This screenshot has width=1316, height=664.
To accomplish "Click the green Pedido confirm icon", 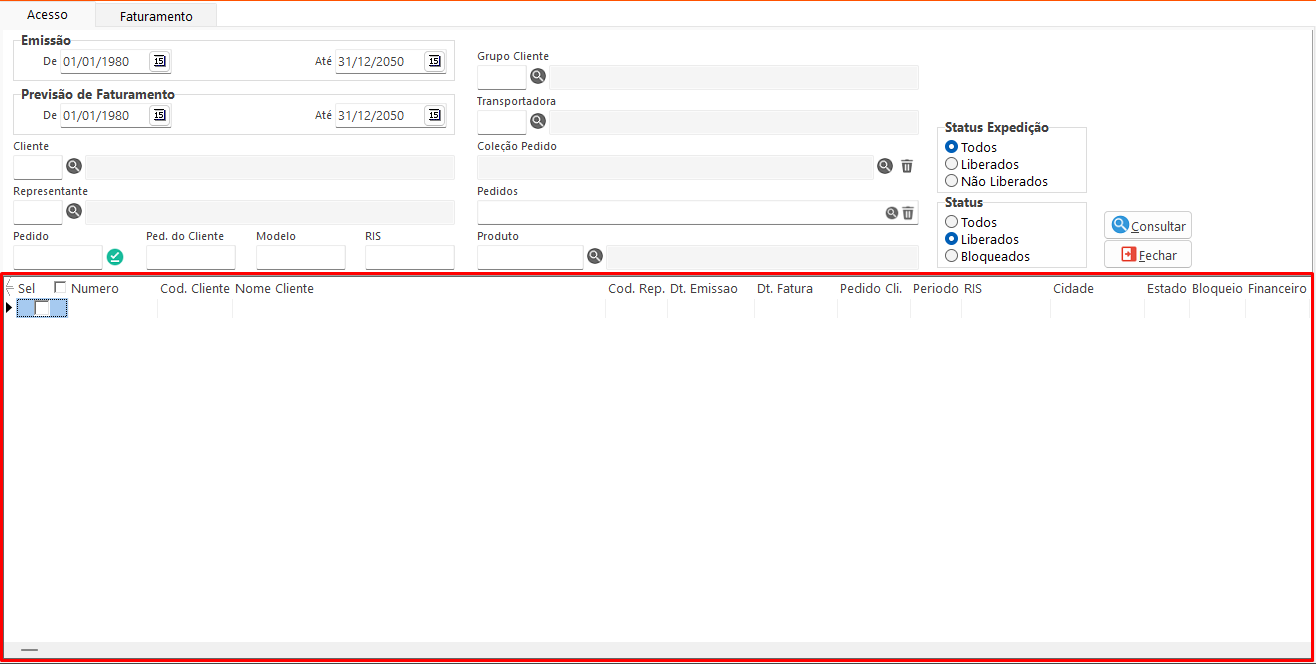I will pyautogui.click(x=115, y=257).
